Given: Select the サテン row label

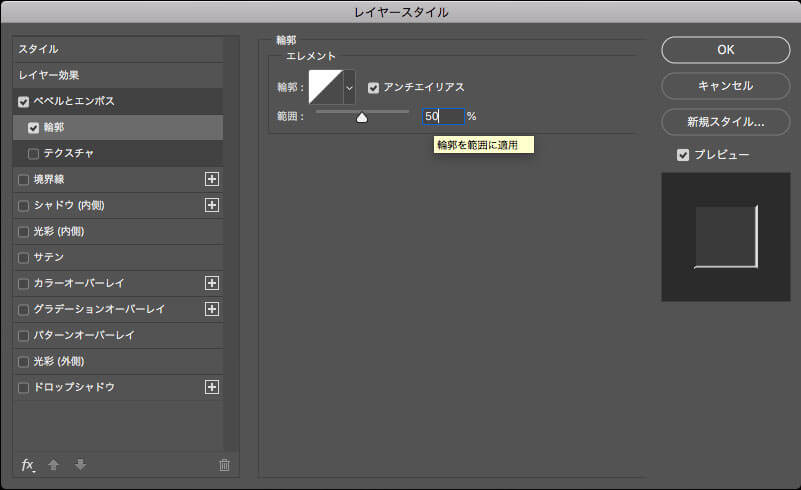Looking at the screenshot, I should pyautogui.click(x=49, y=257).
